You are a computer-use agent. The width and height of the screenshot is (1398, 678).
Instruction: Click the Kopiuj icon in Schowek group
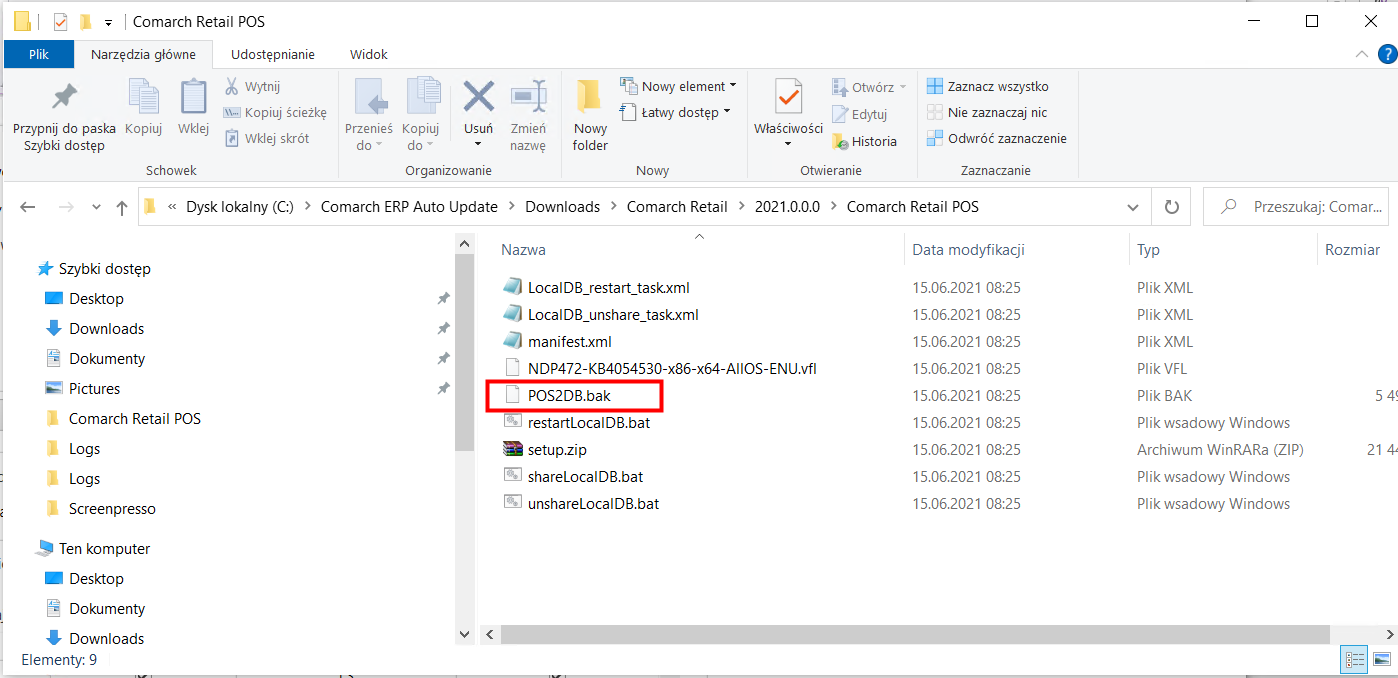(x=144, y=98)
